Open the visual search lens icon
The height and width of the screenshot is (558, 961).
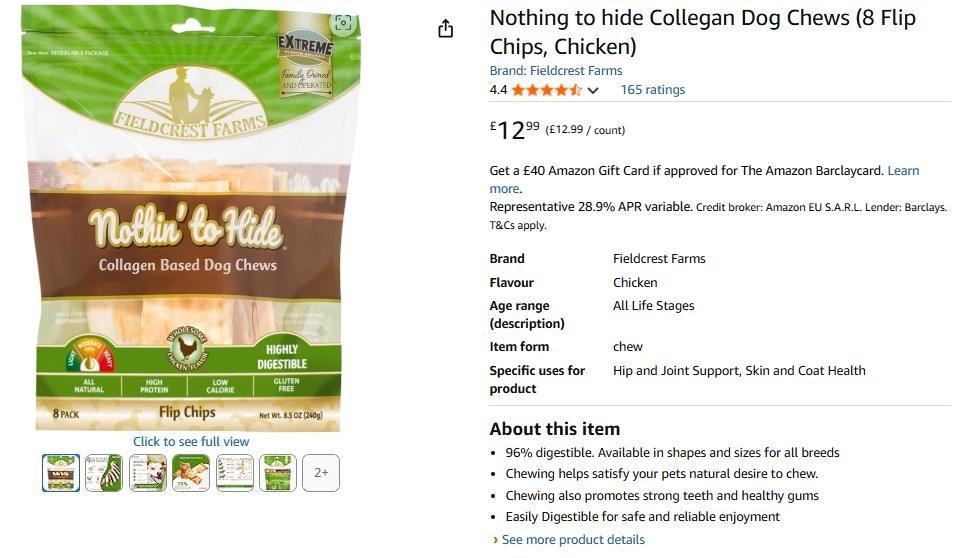pos(343,23)
